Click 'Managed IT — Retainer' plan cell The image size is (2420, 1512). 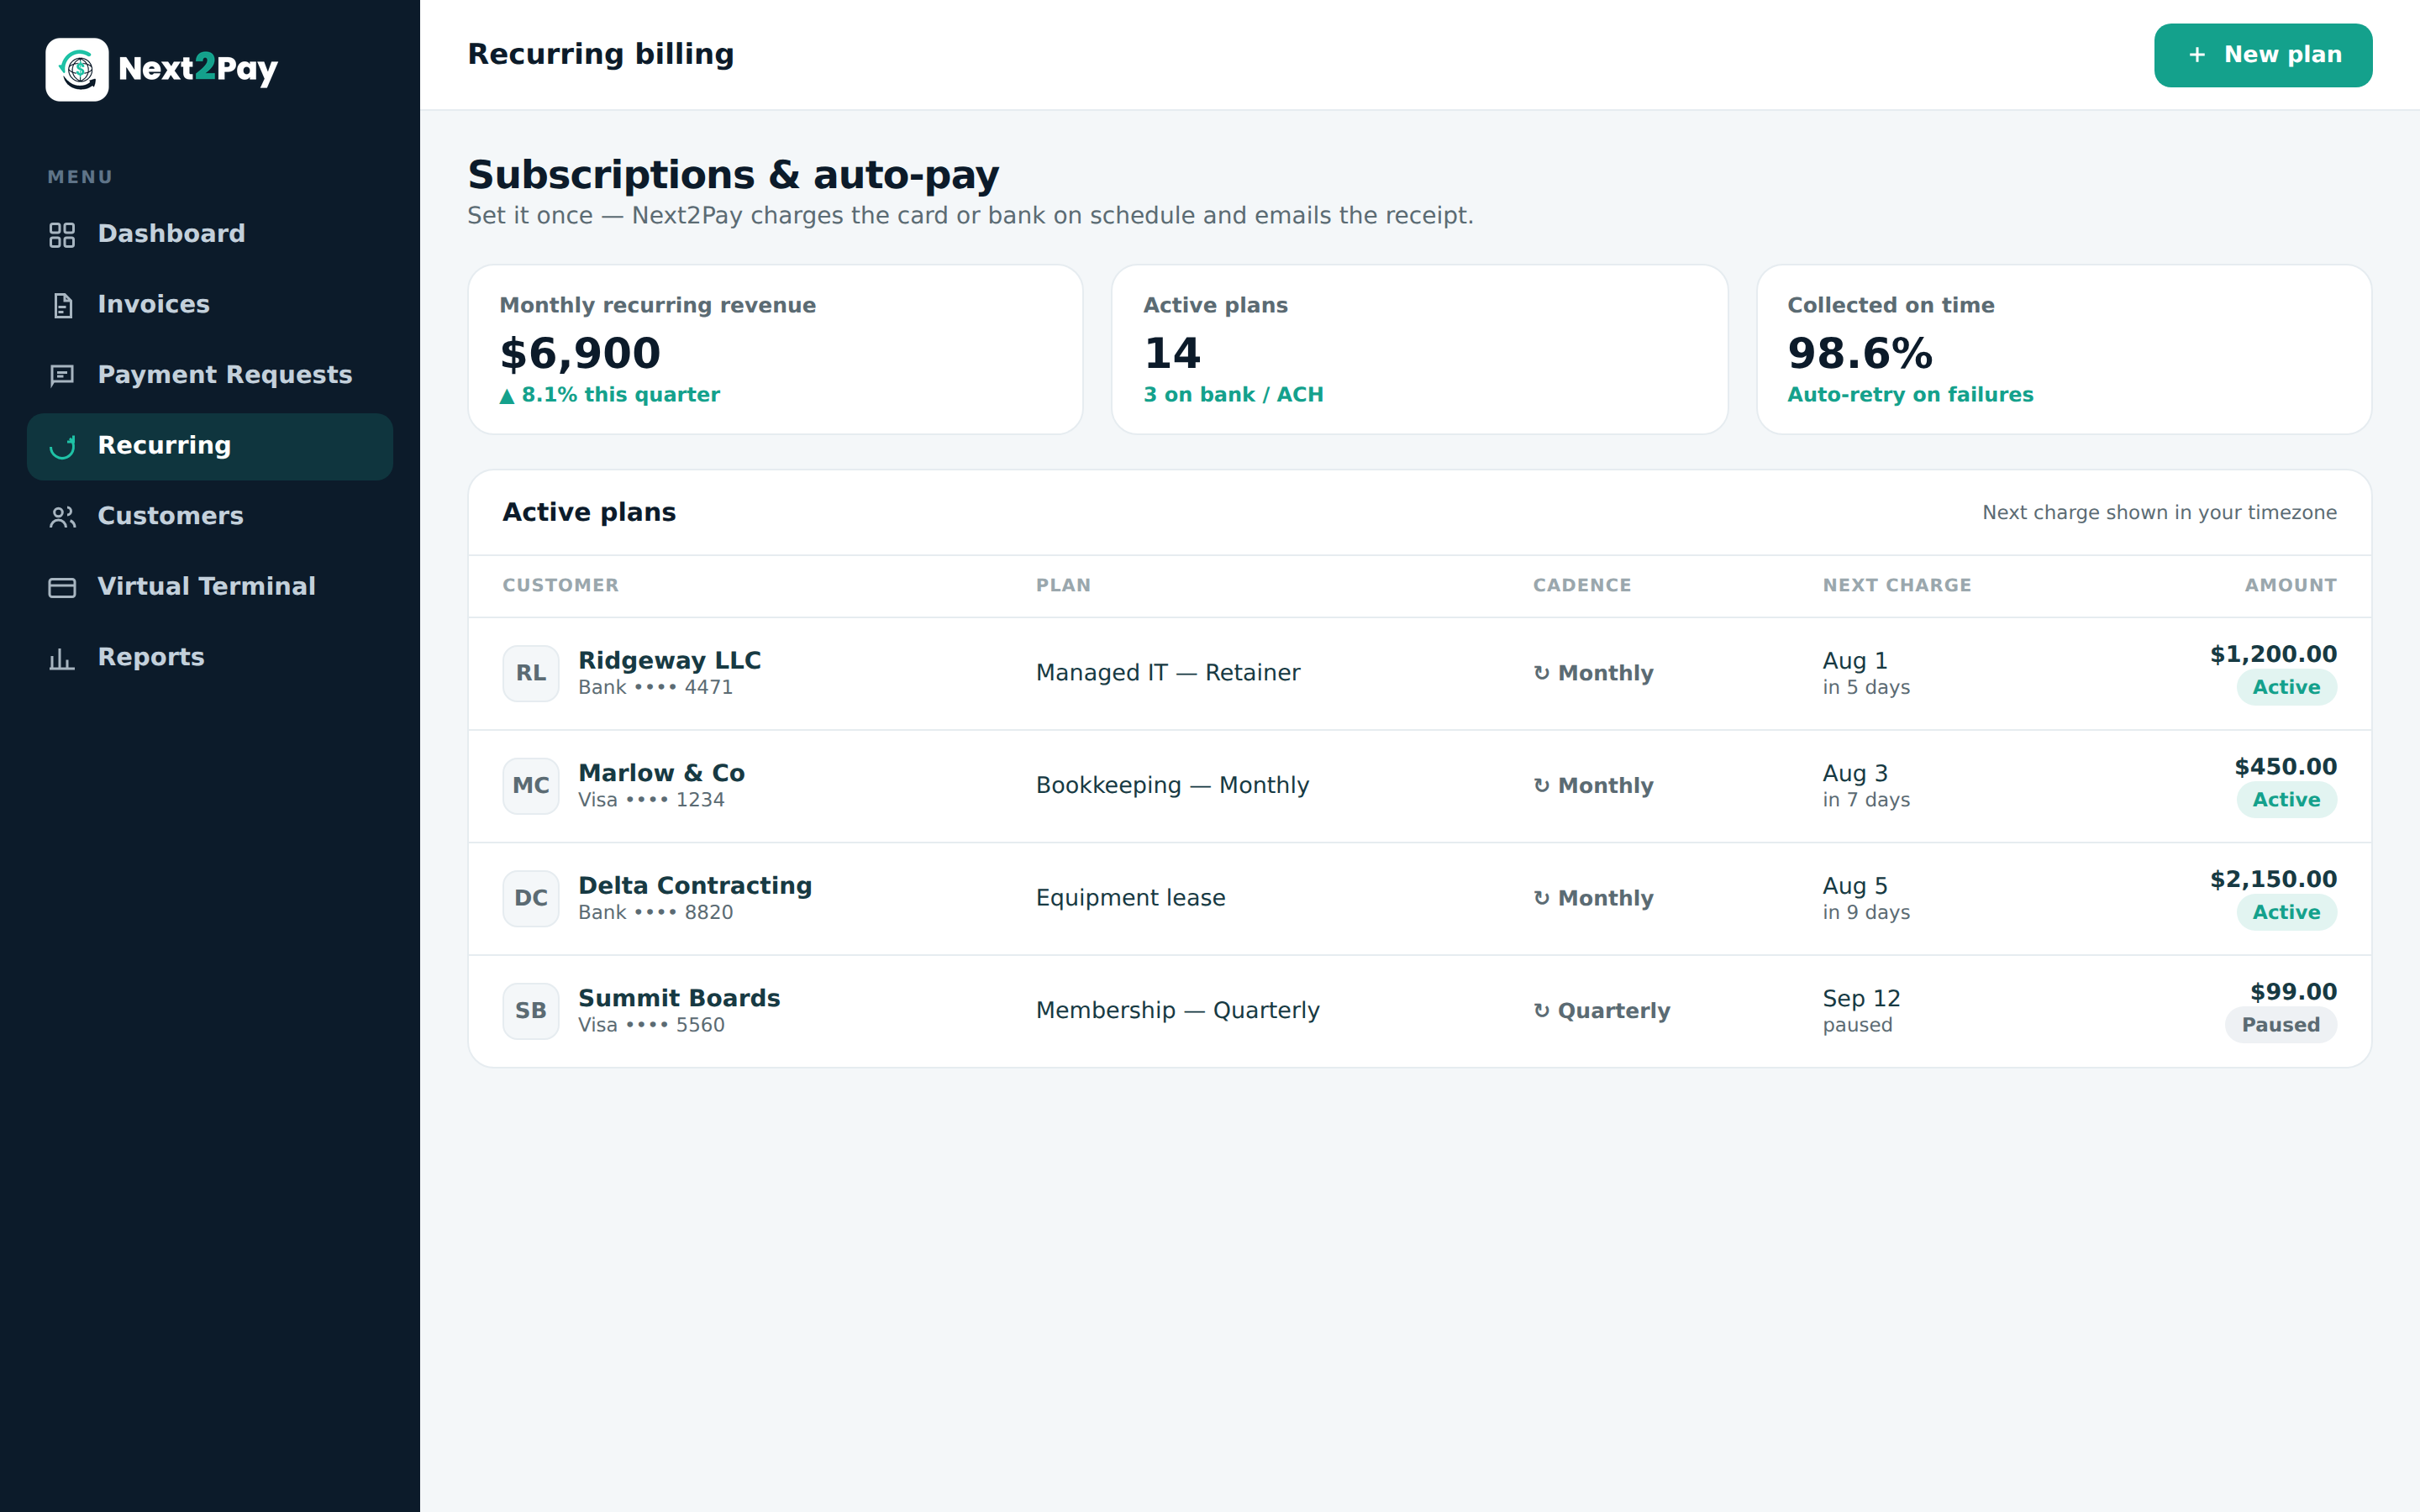pos(1168,673)
